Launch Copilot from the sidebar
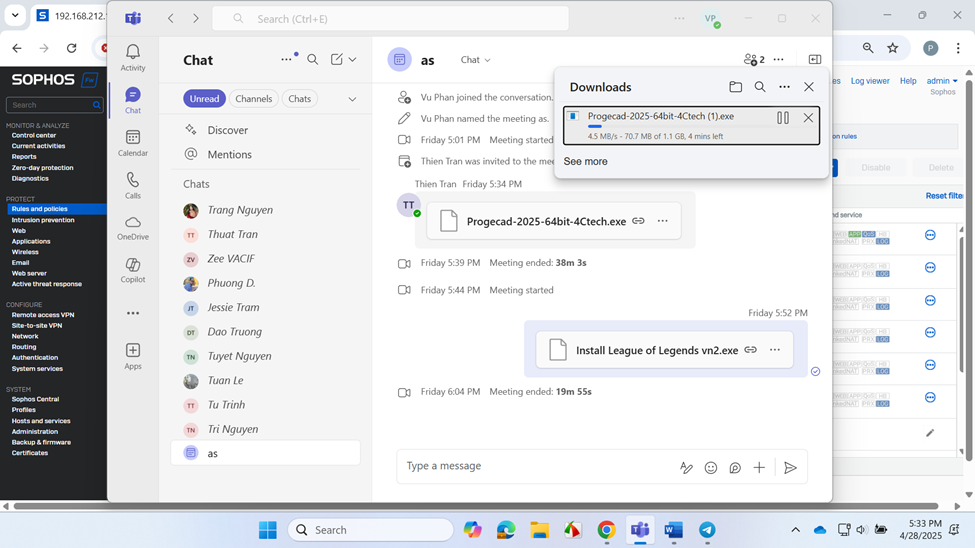975x548 pixels. pos(133,270)
